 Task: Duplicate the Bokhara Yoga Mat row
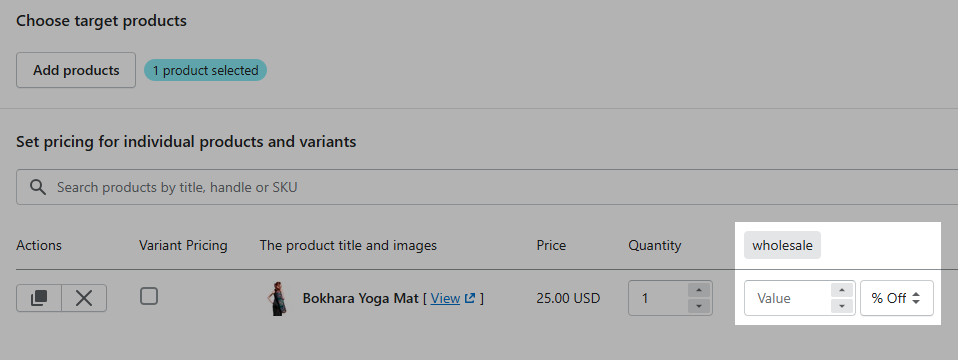tap(39, 298)
